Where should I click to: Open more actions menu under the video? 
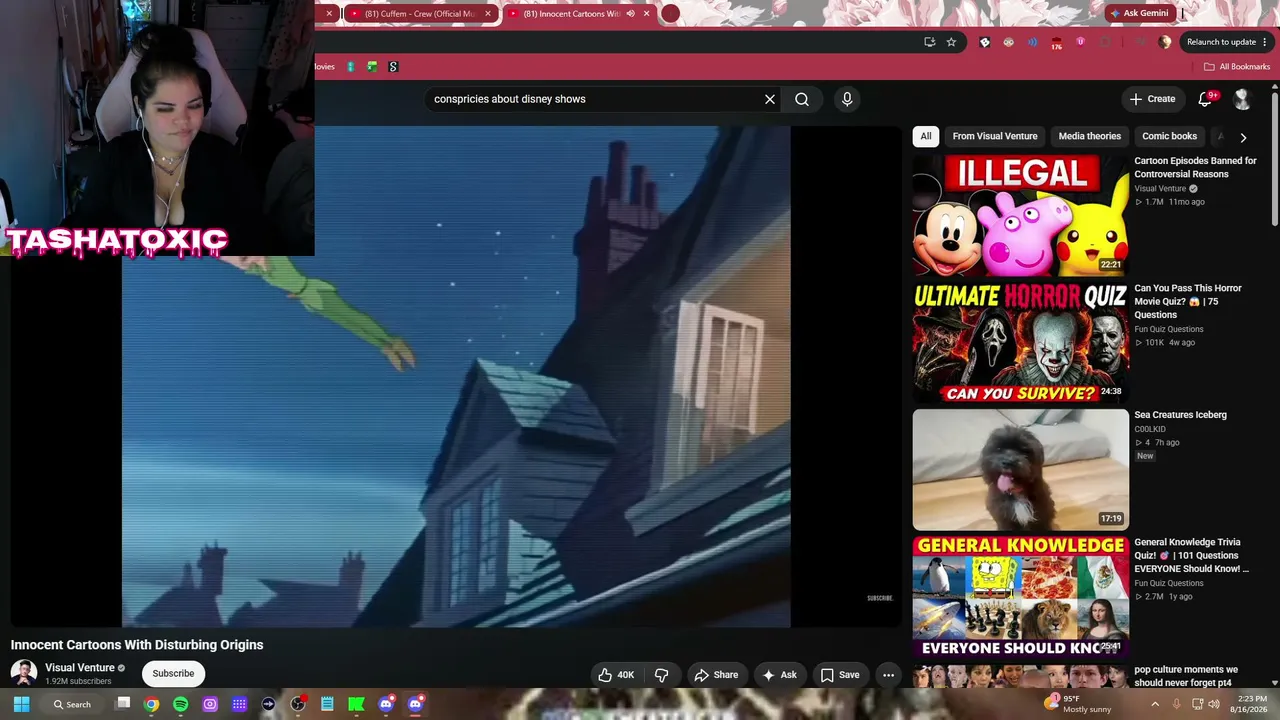click(x=888, y=675)
